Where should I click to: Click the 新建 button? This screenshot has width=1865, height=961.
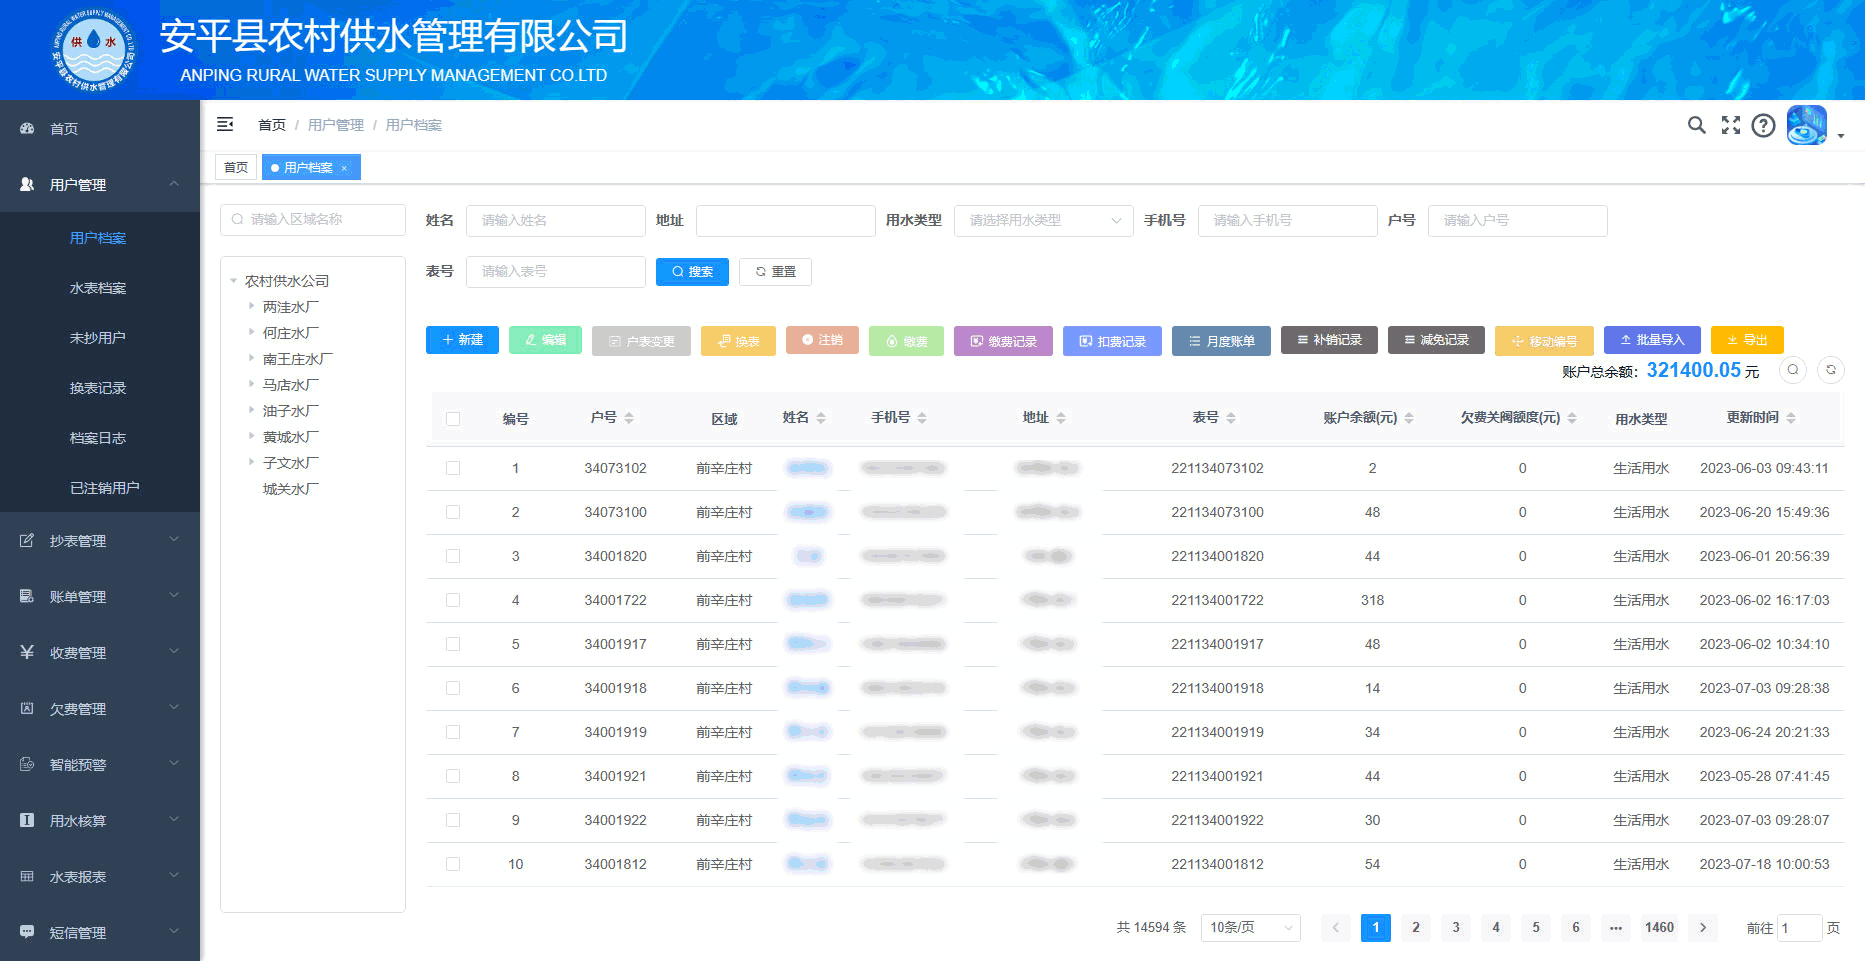pyautogui.click(x=462, y=340)
